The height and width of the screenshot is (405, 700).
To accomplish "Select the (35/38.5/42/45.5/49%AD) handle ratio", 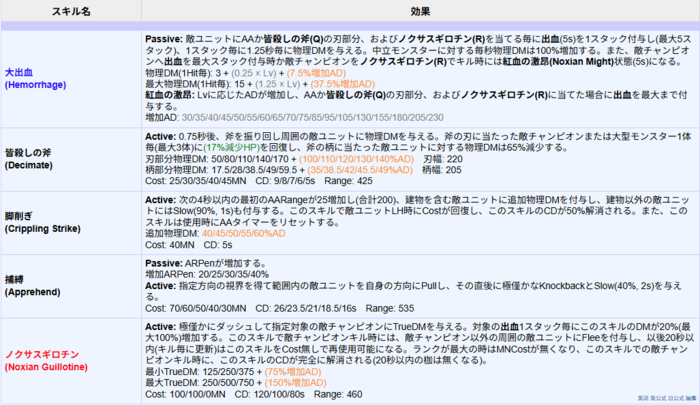I will (360, 170).
